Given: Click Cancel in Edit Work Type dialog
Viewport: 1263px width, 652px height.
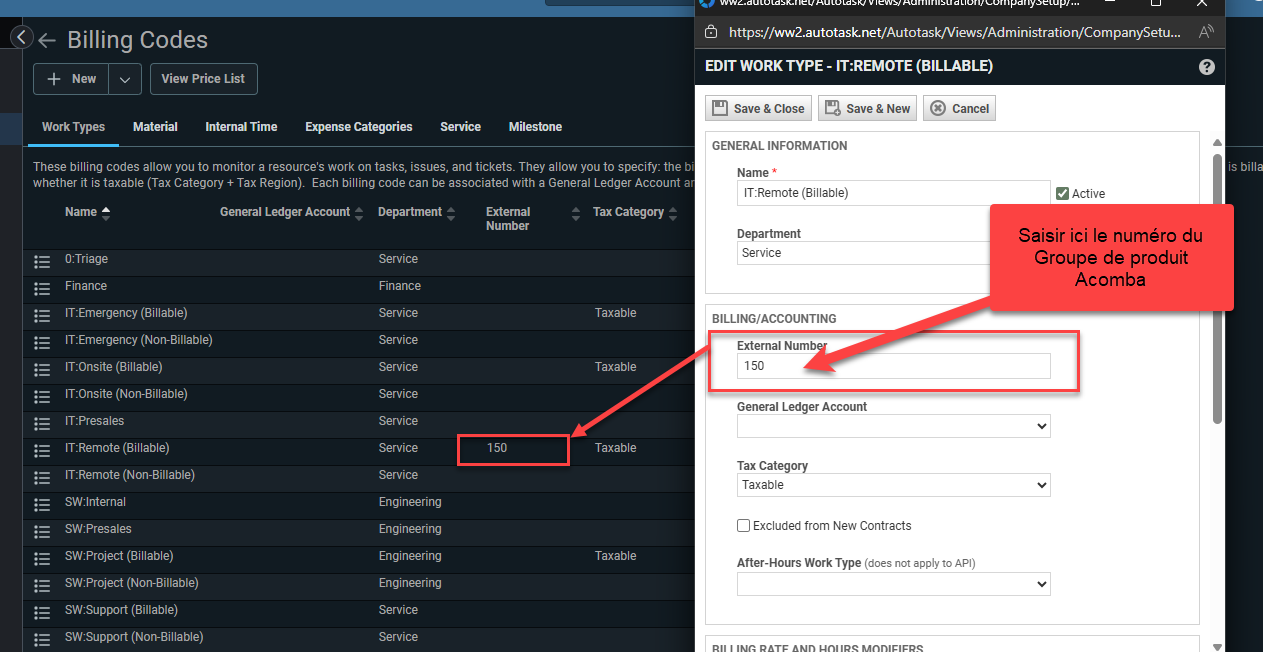Looking at the screenshot, I should pyautogui.click(x=959, y=108).
